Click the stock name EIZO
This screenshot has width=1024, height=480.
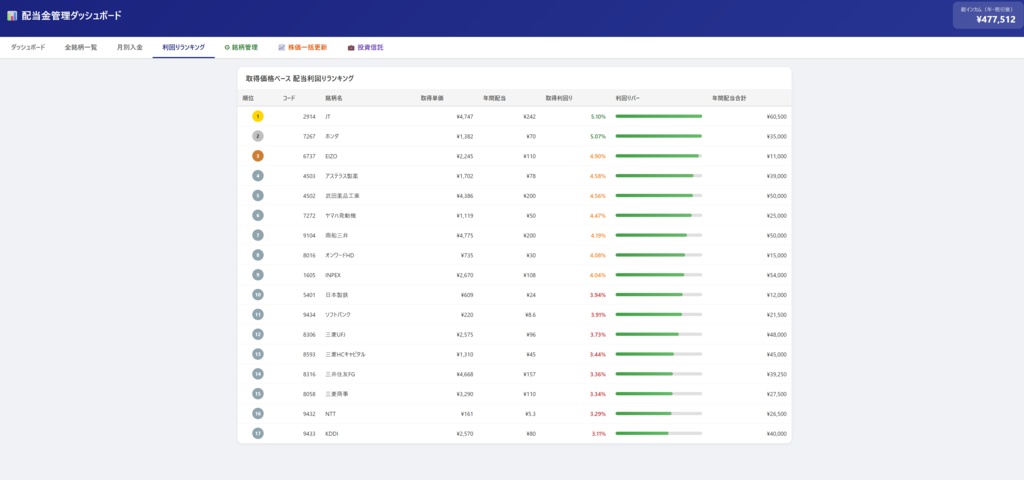coord(331,156)
